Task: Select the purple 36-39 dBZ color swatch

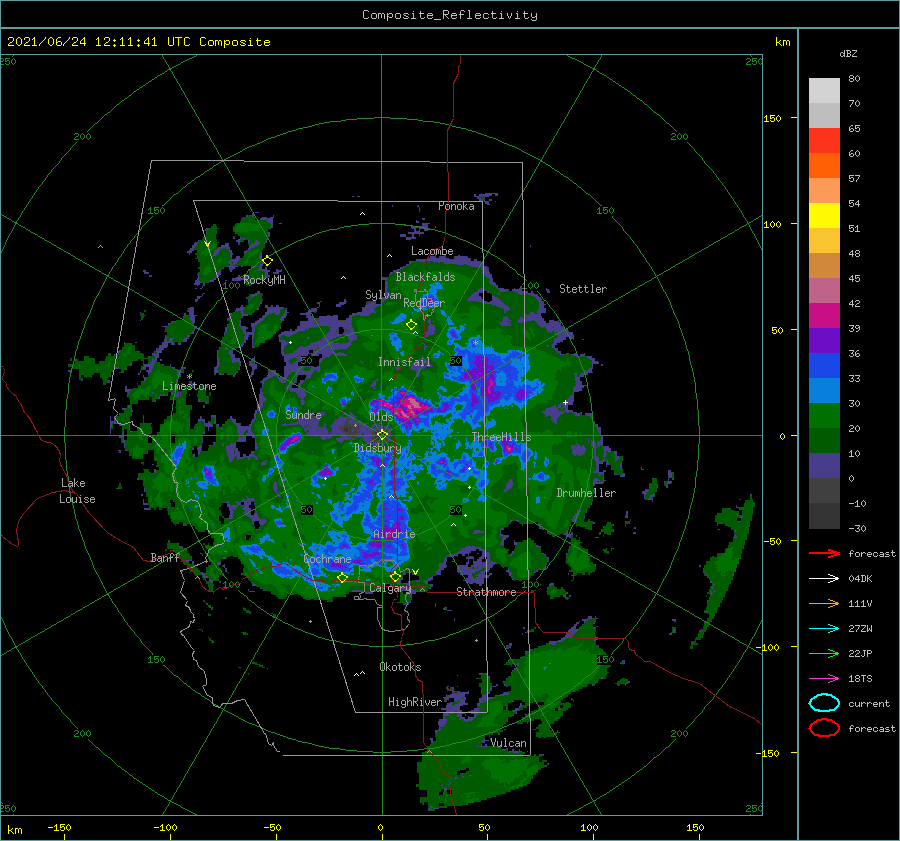Action: click(824, 341)
